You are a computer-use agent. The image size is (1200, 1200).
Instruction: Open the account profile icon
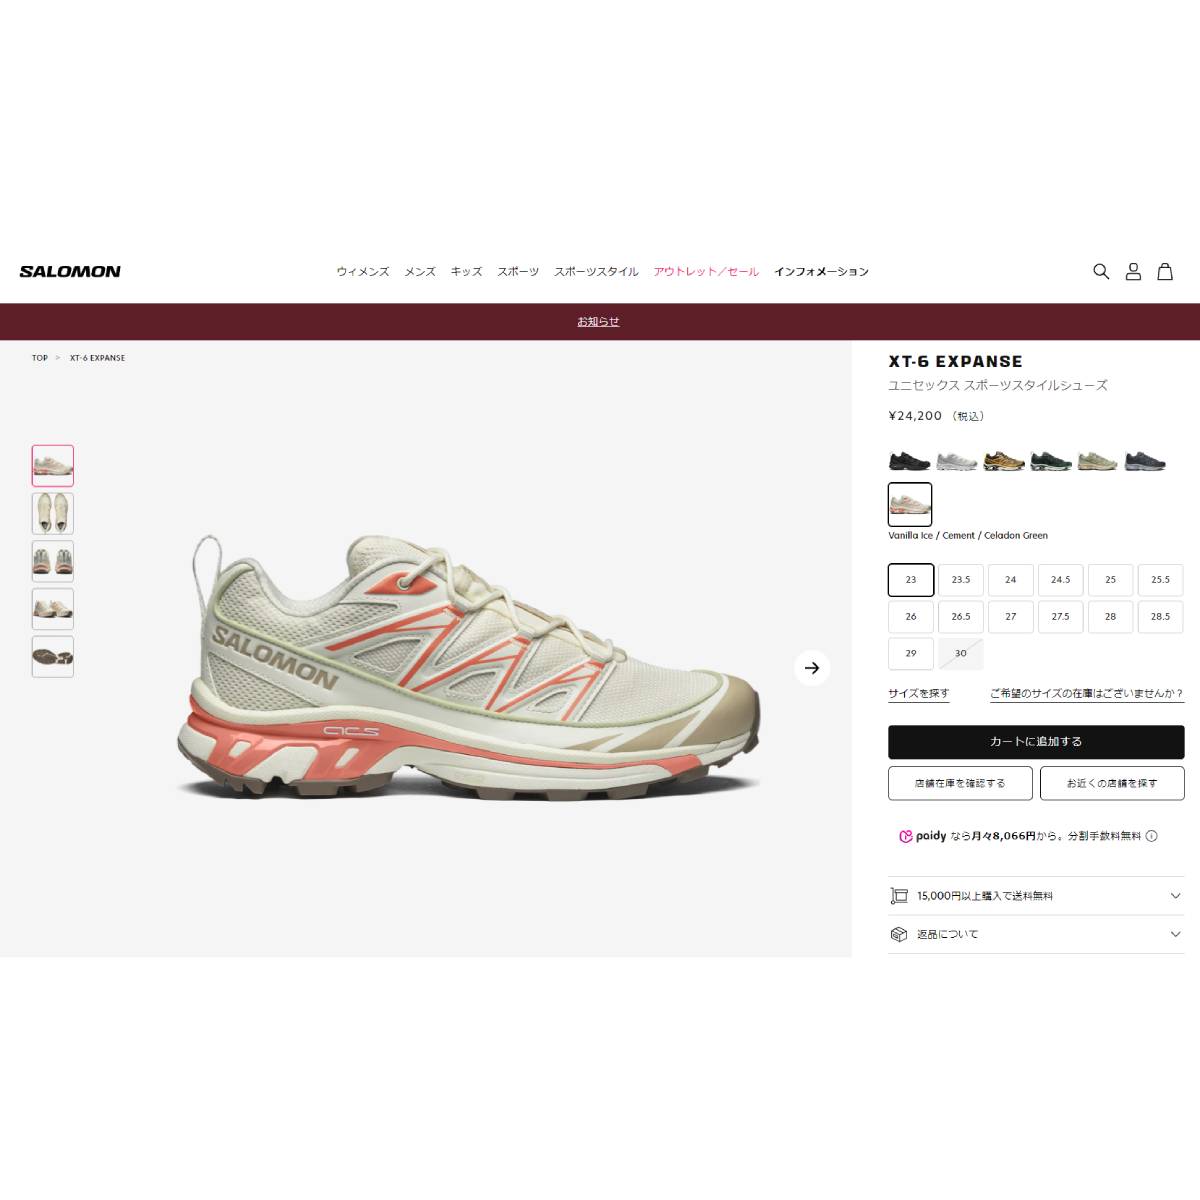[1133, 271]
